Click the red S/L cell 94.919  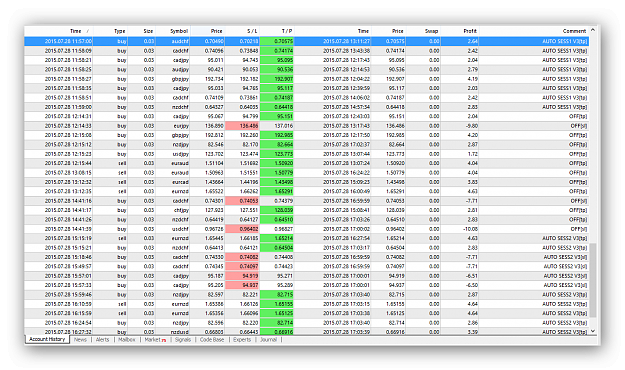pyautogui.click(x=242, y=276)
